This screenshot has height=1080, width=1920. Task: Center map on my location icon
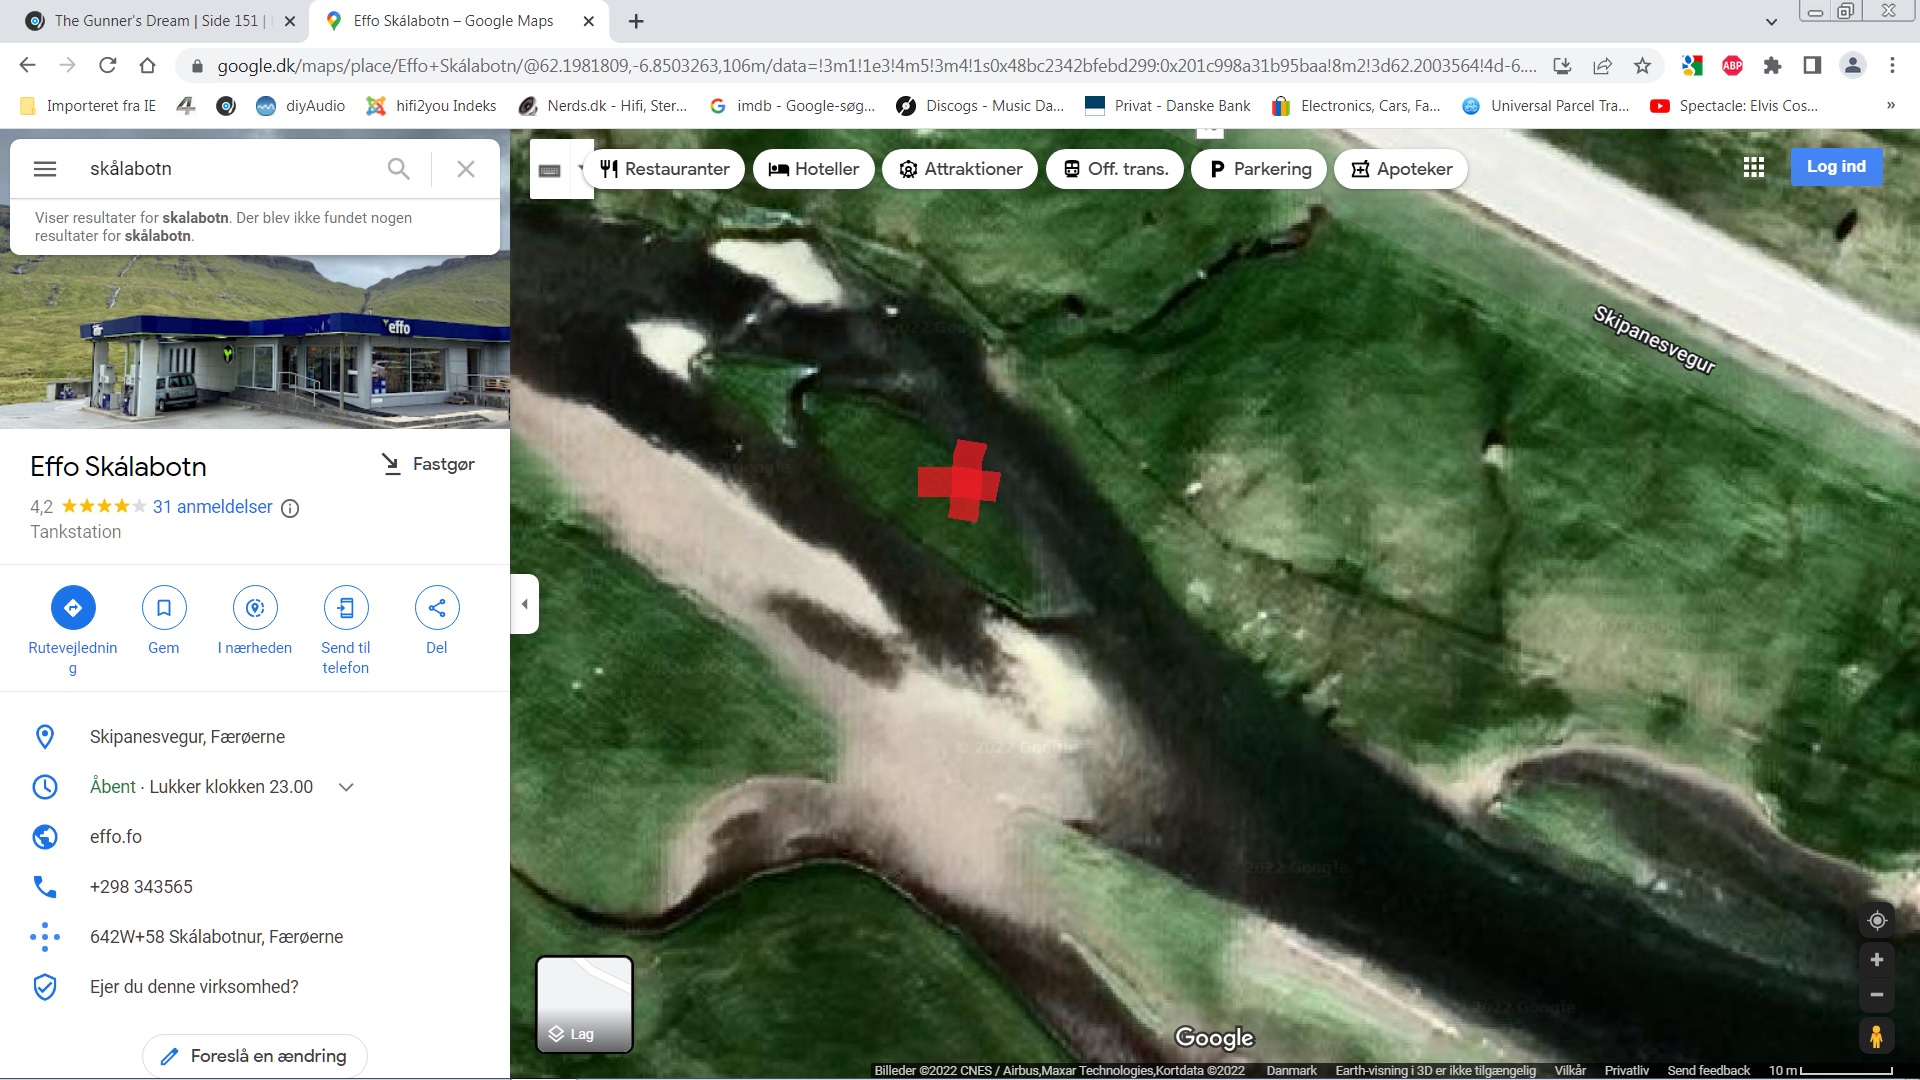pyautogui.click(x=1877, y=920)
